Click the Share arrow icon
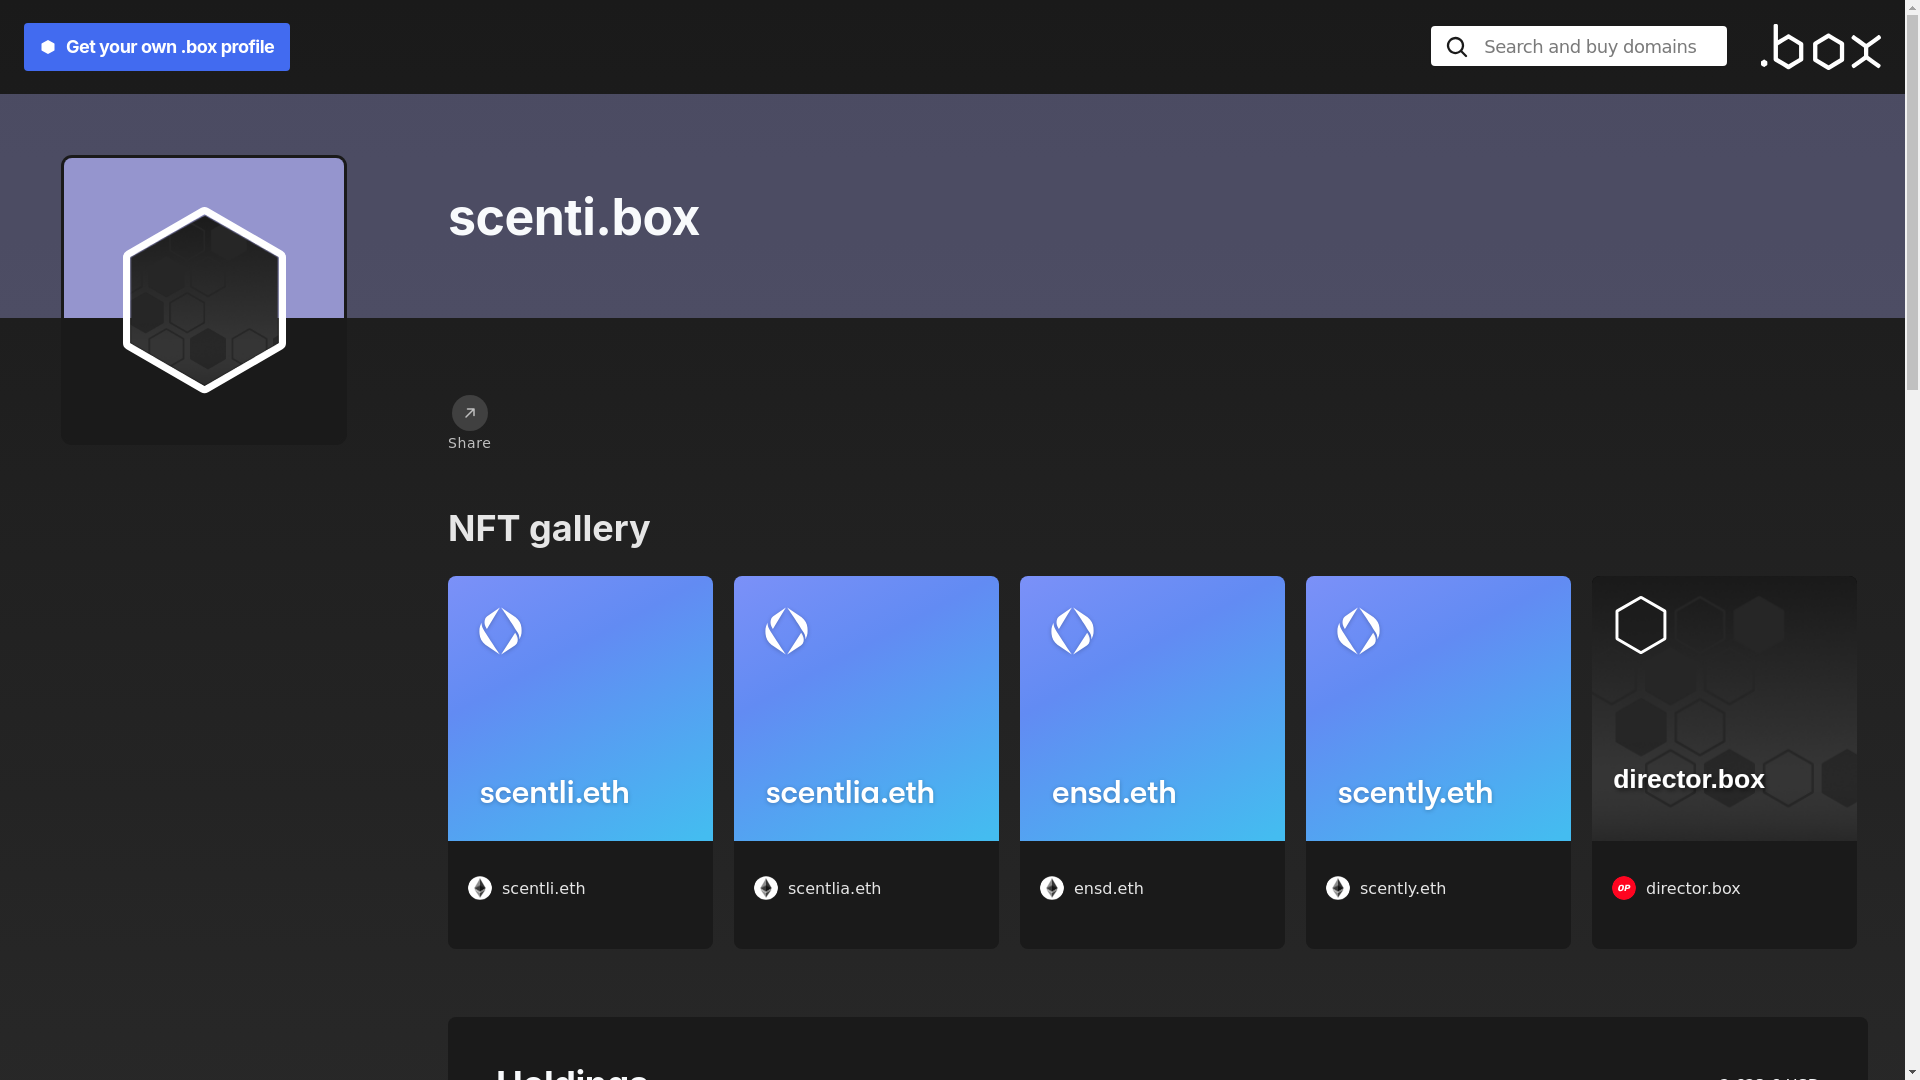Screen dimensions: 1920x1080 click(x=469, y=413)
